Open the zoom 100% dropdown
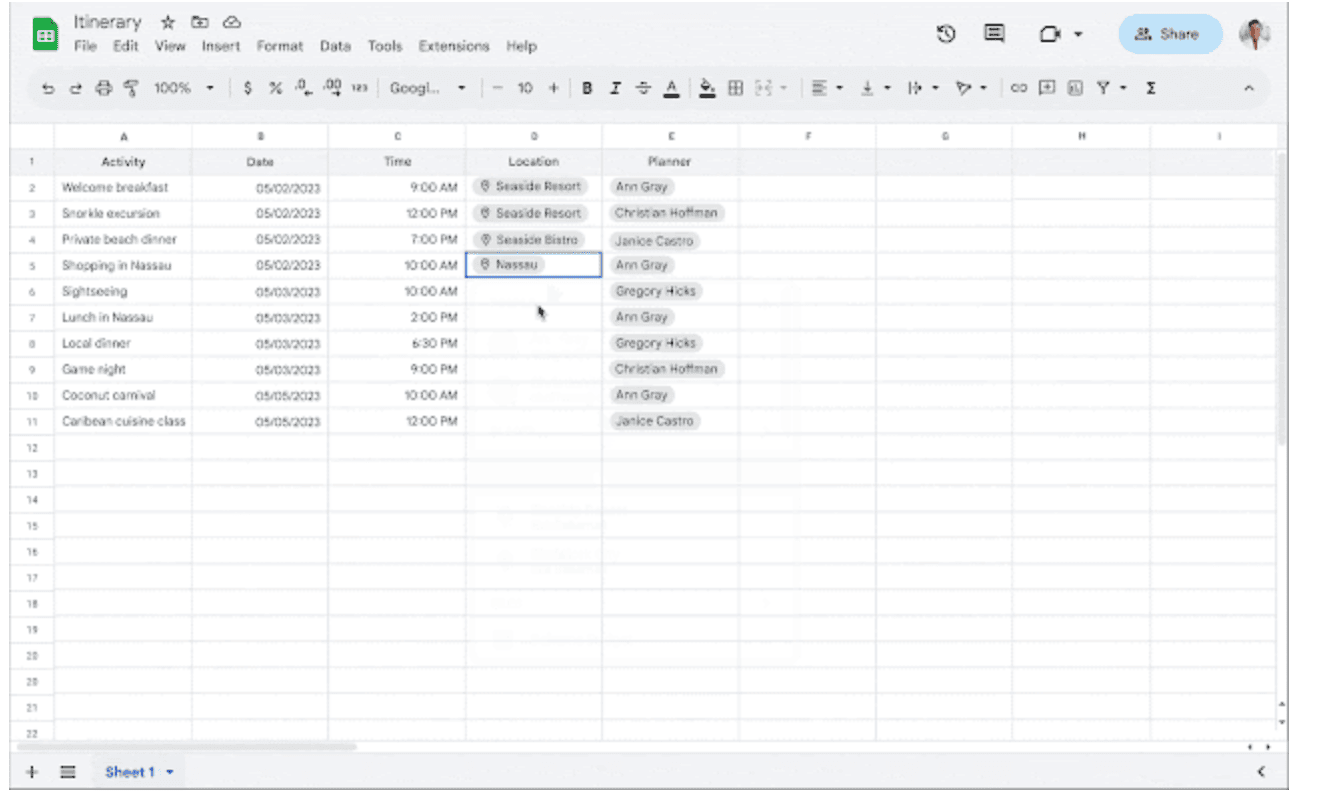The width and height of the screenshot is (1318, 806). click(183, 88)
